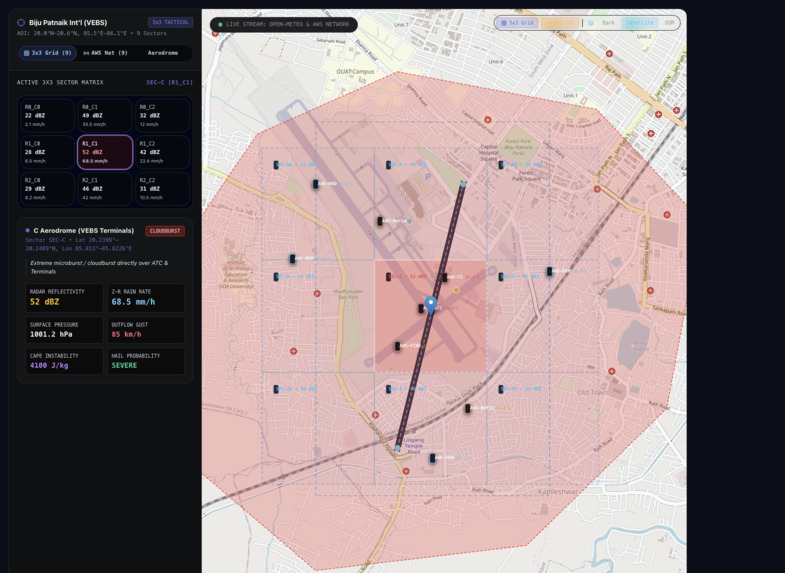Click the 68.5 mm/h Z-R rain rate value

tap(133, 302)
